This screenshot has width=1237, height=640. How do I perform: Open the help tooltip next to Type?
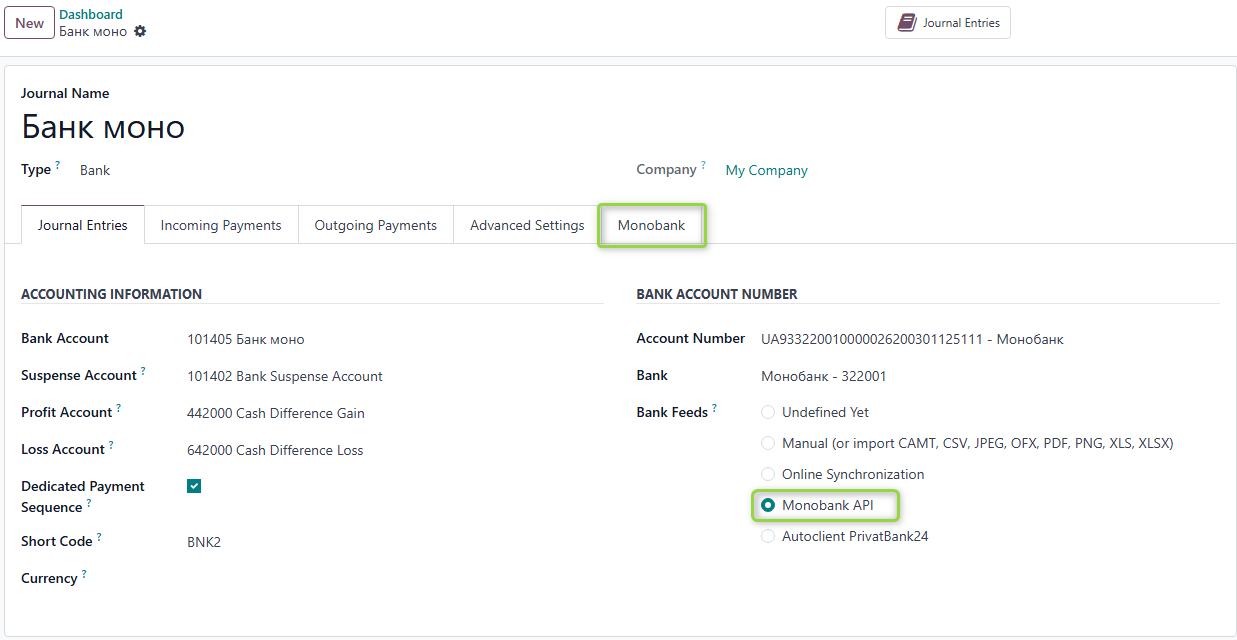pyautogui.click(x=58, y=164)
